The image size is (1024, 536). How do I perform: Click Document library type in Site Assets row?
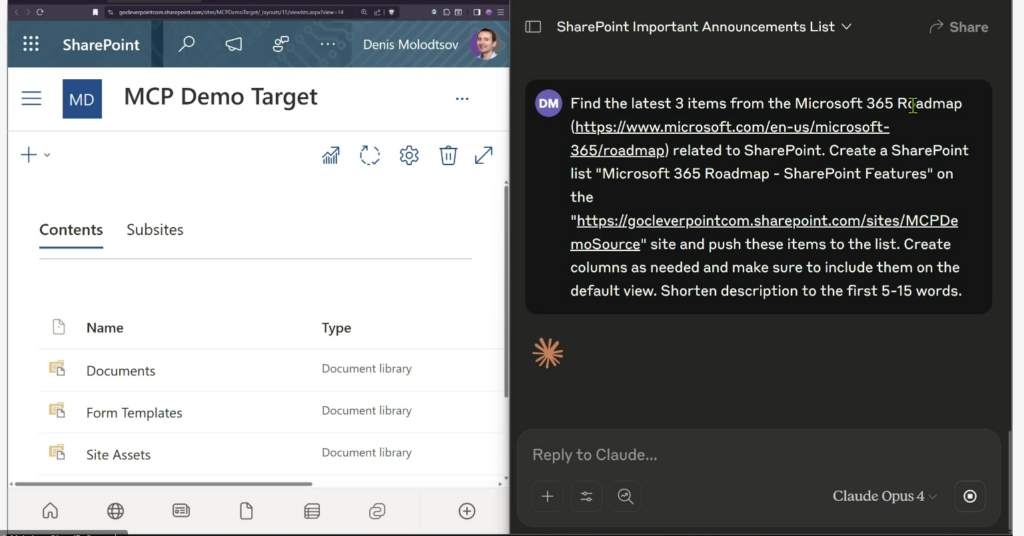366,452
